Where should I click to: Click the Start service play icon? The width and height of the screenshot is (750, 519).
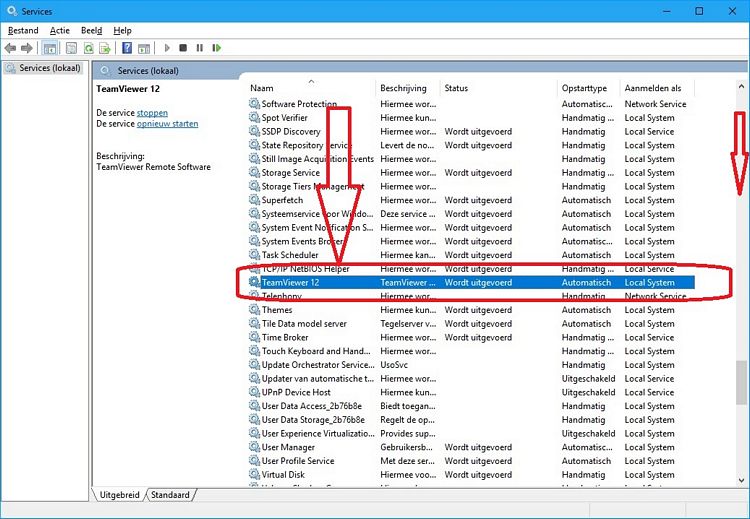tap(167, 48)
